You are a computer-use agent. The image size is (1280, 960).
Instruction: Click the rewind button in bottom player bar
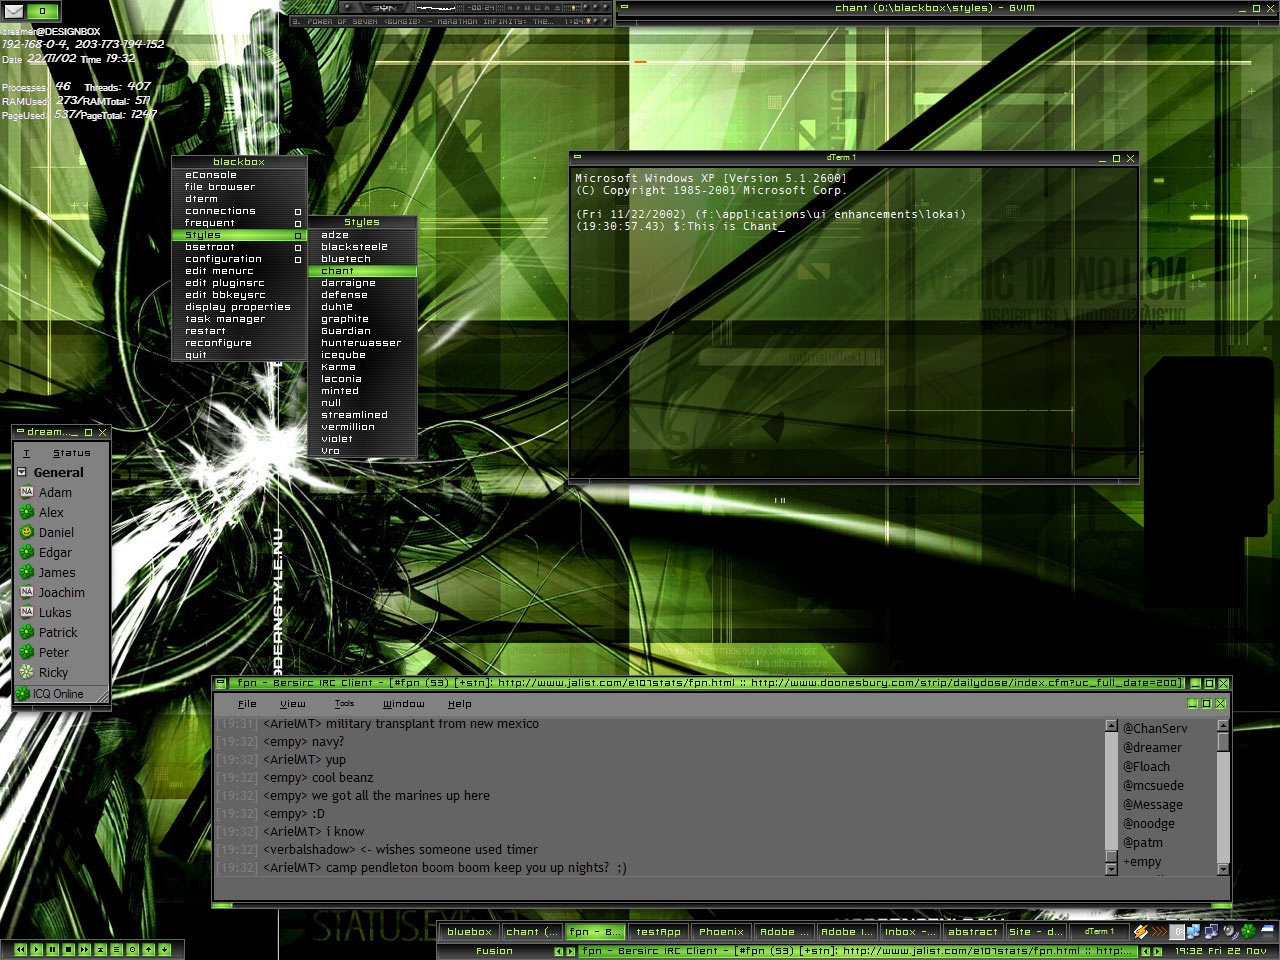[20, 949]
